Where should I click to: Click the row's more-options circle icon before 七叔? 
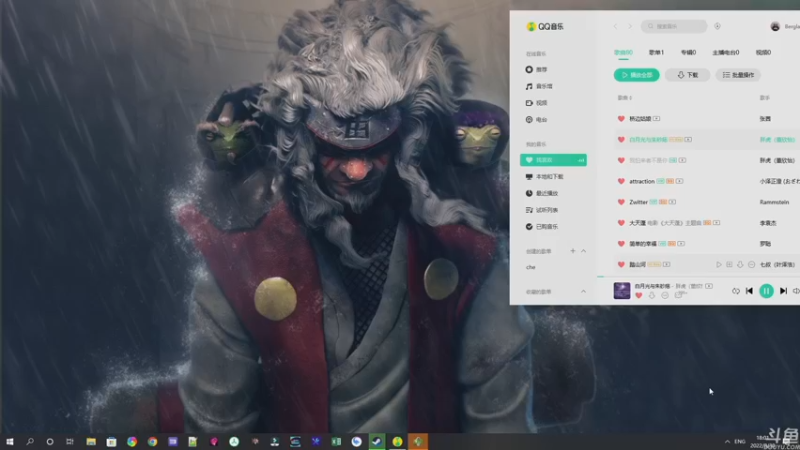tap(752, 264)
